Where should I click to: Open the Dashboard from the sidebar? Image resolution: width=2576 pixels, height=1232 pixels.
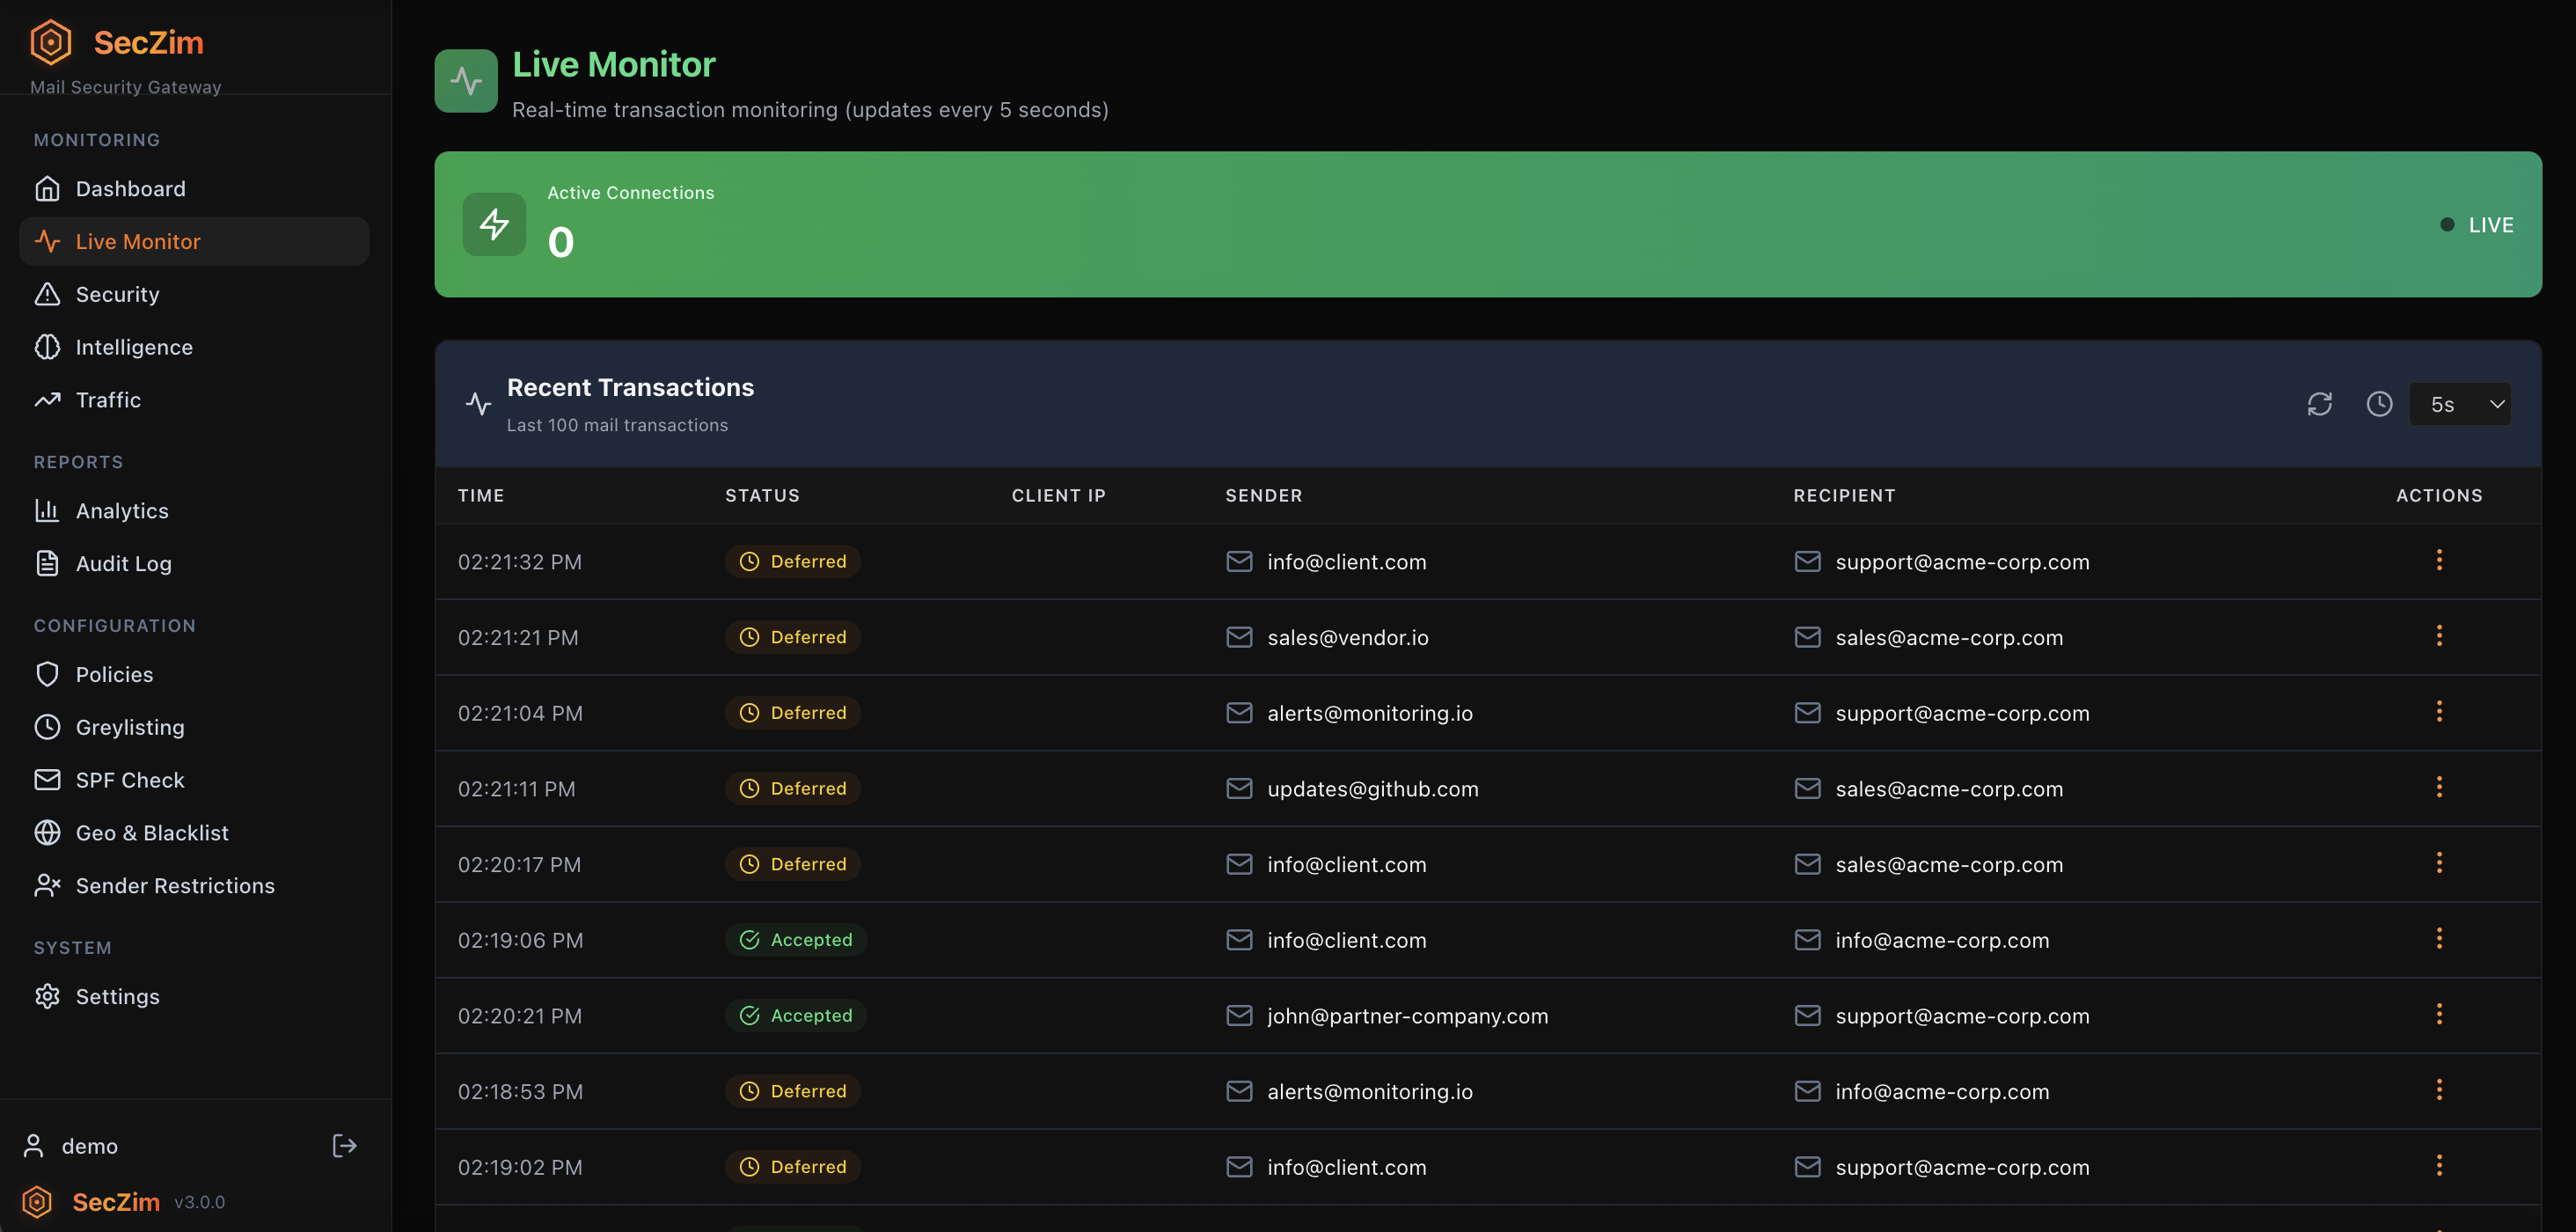click(130, 188)
